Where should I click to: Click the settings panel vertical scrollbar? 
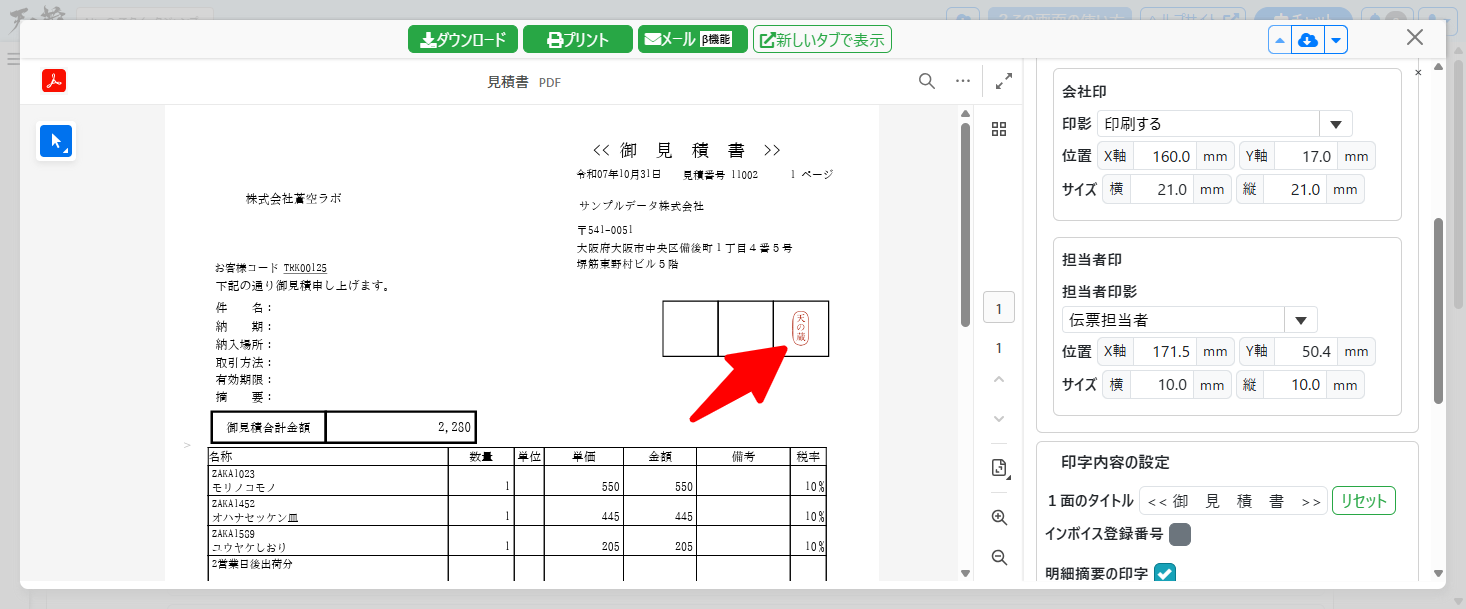(1438, 310)
